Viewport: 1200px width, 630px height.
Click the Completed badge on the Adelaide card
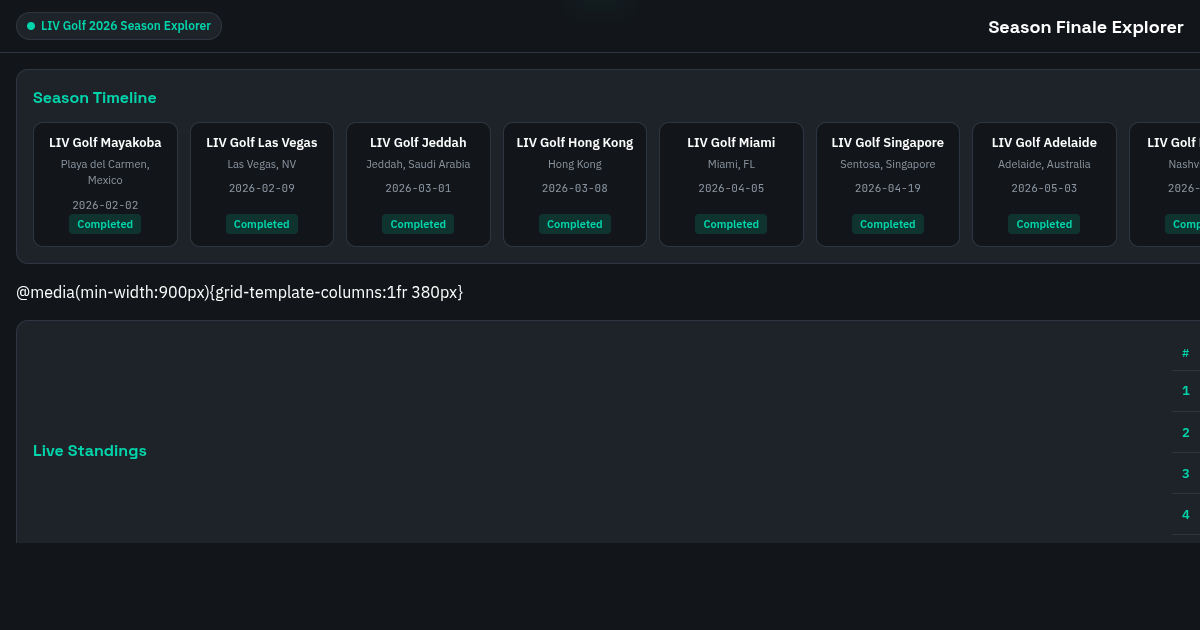click(x=1044, y=224)
